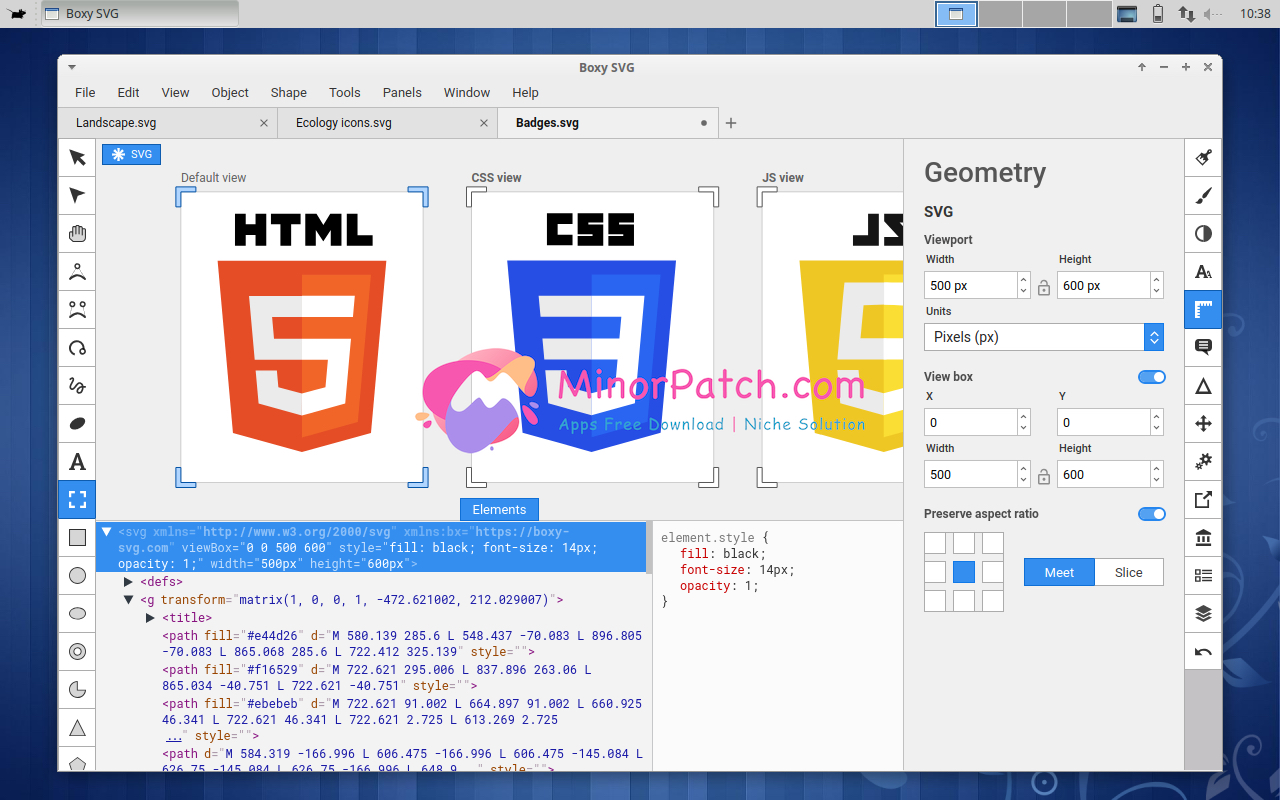Image resolution: width=1280 pixels, height=800 pixels.
Task: Select the top-left aspect ratio alignment cell
Action: pos(935,543)
